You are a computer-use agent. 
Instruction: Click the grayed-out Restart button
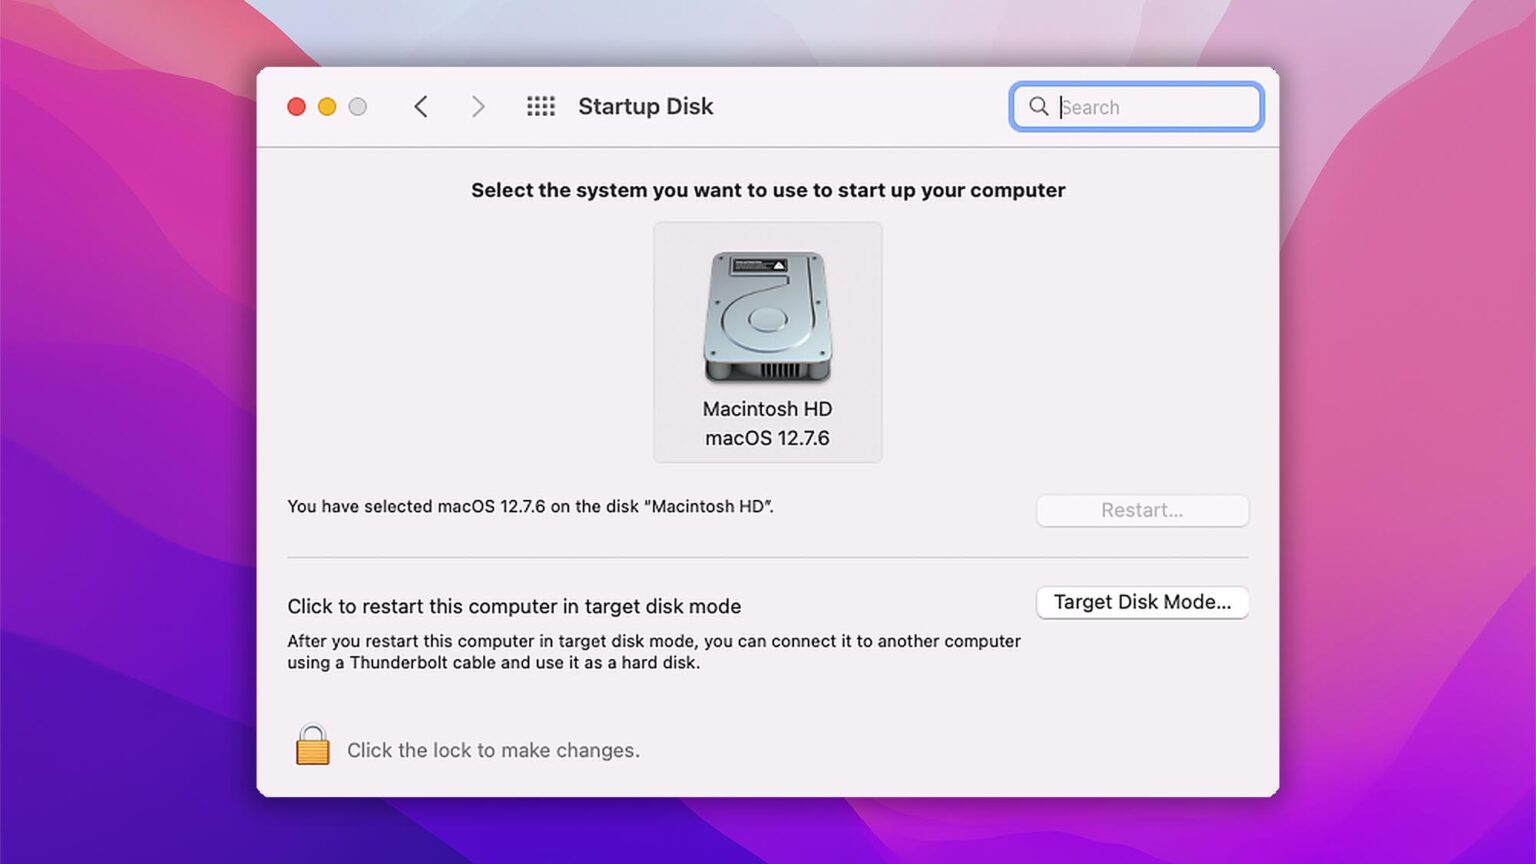(x=1142, y=510)
